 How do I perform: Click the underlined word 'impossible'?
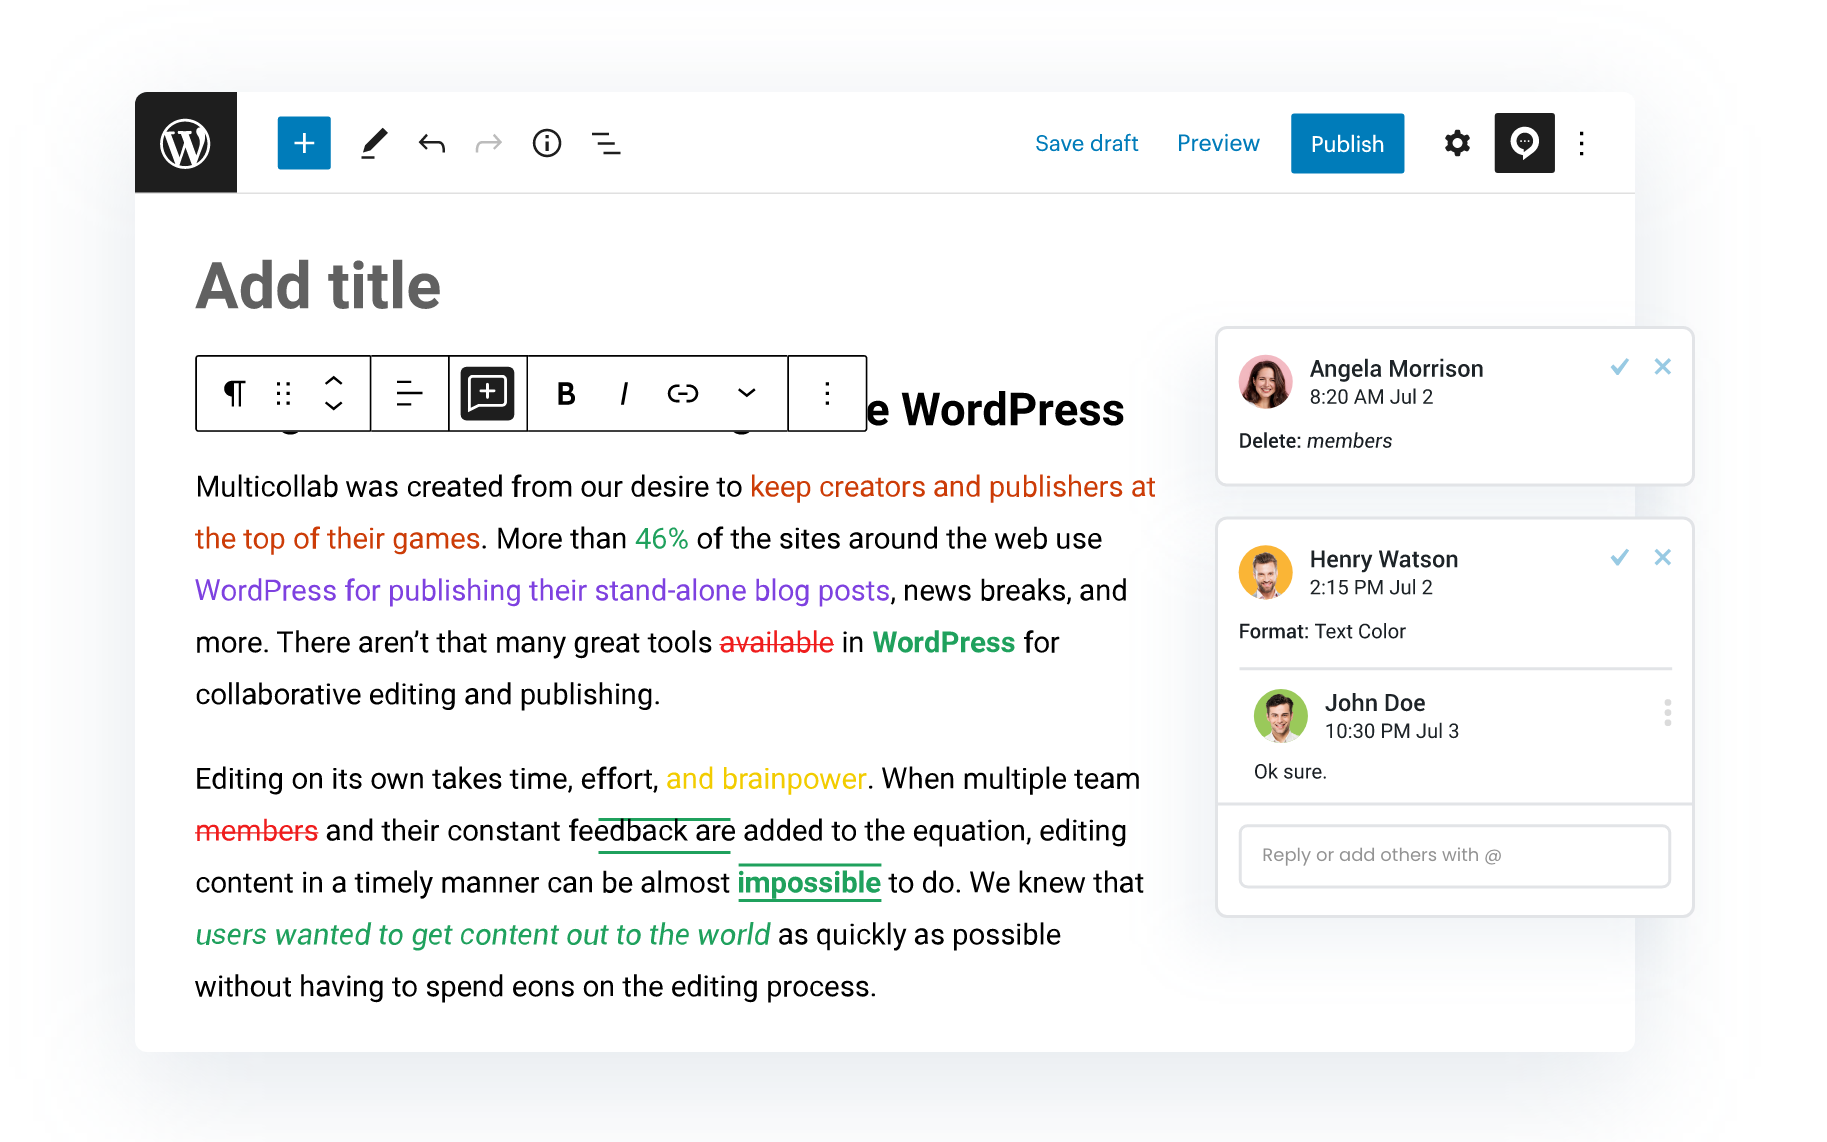[x=809, y=883]
